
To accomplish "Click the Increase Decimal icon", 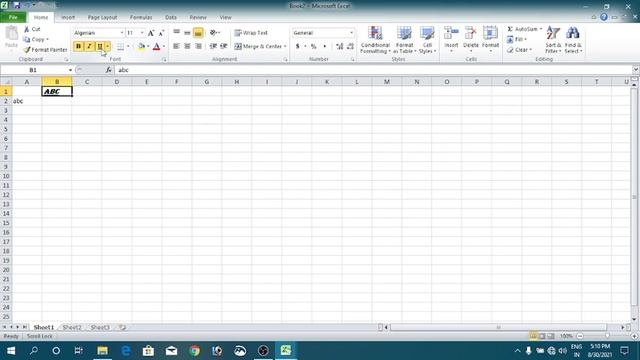I will click(340, 47).
